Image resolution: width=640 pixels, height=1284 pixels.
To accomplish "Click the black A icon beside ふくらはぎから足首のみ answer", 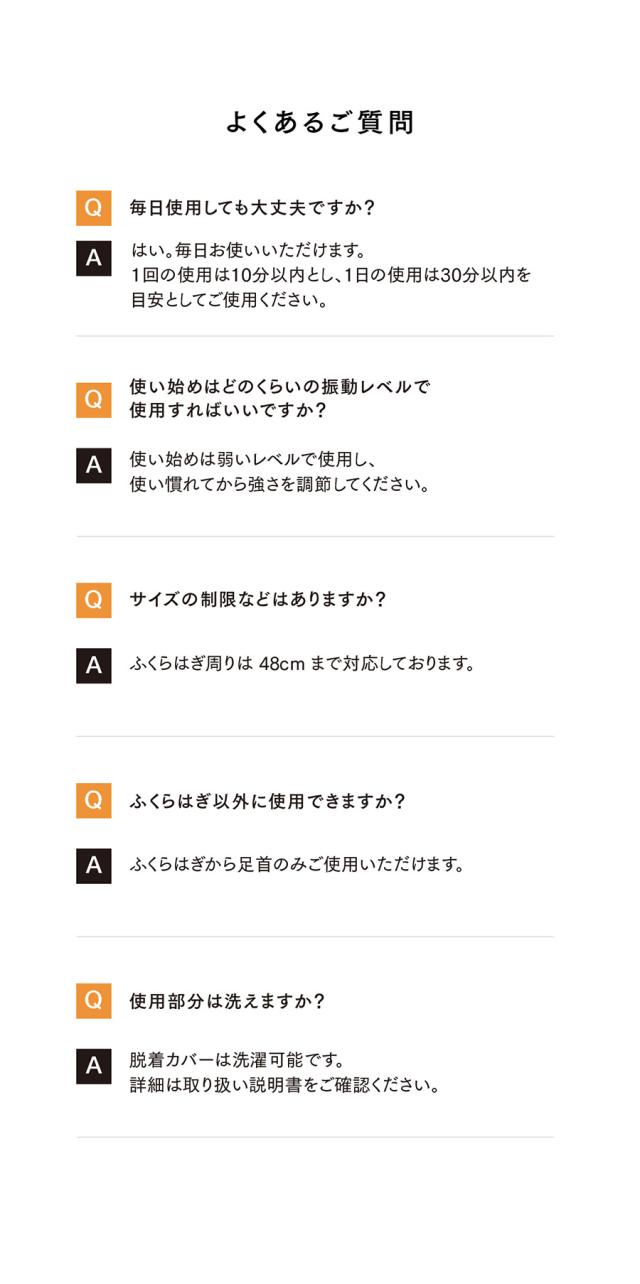I will [x=93, y=866].
